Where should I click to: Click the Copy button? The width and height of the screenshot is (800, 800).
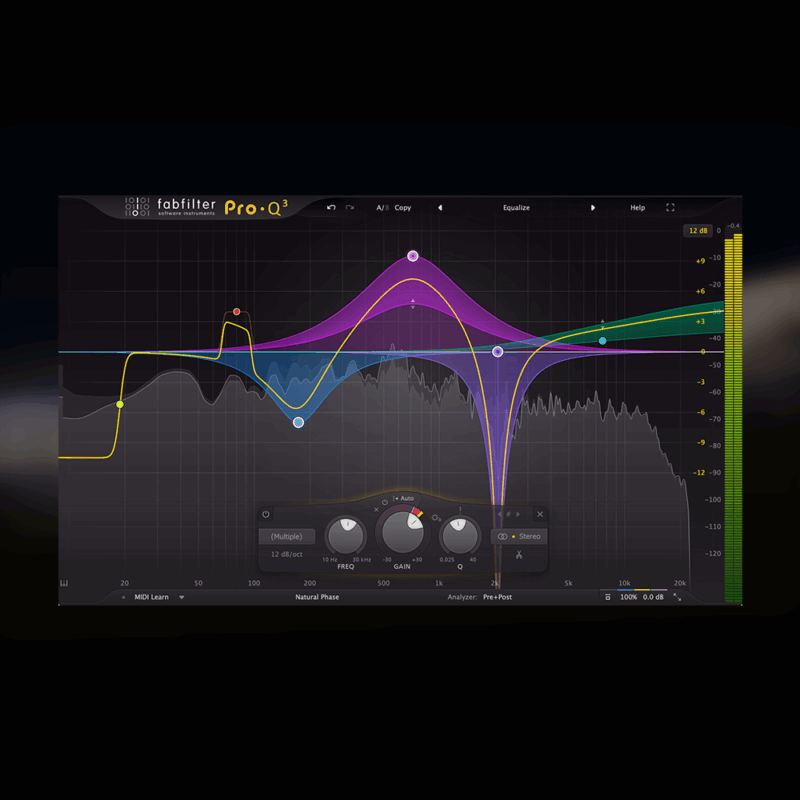point(403,208)
